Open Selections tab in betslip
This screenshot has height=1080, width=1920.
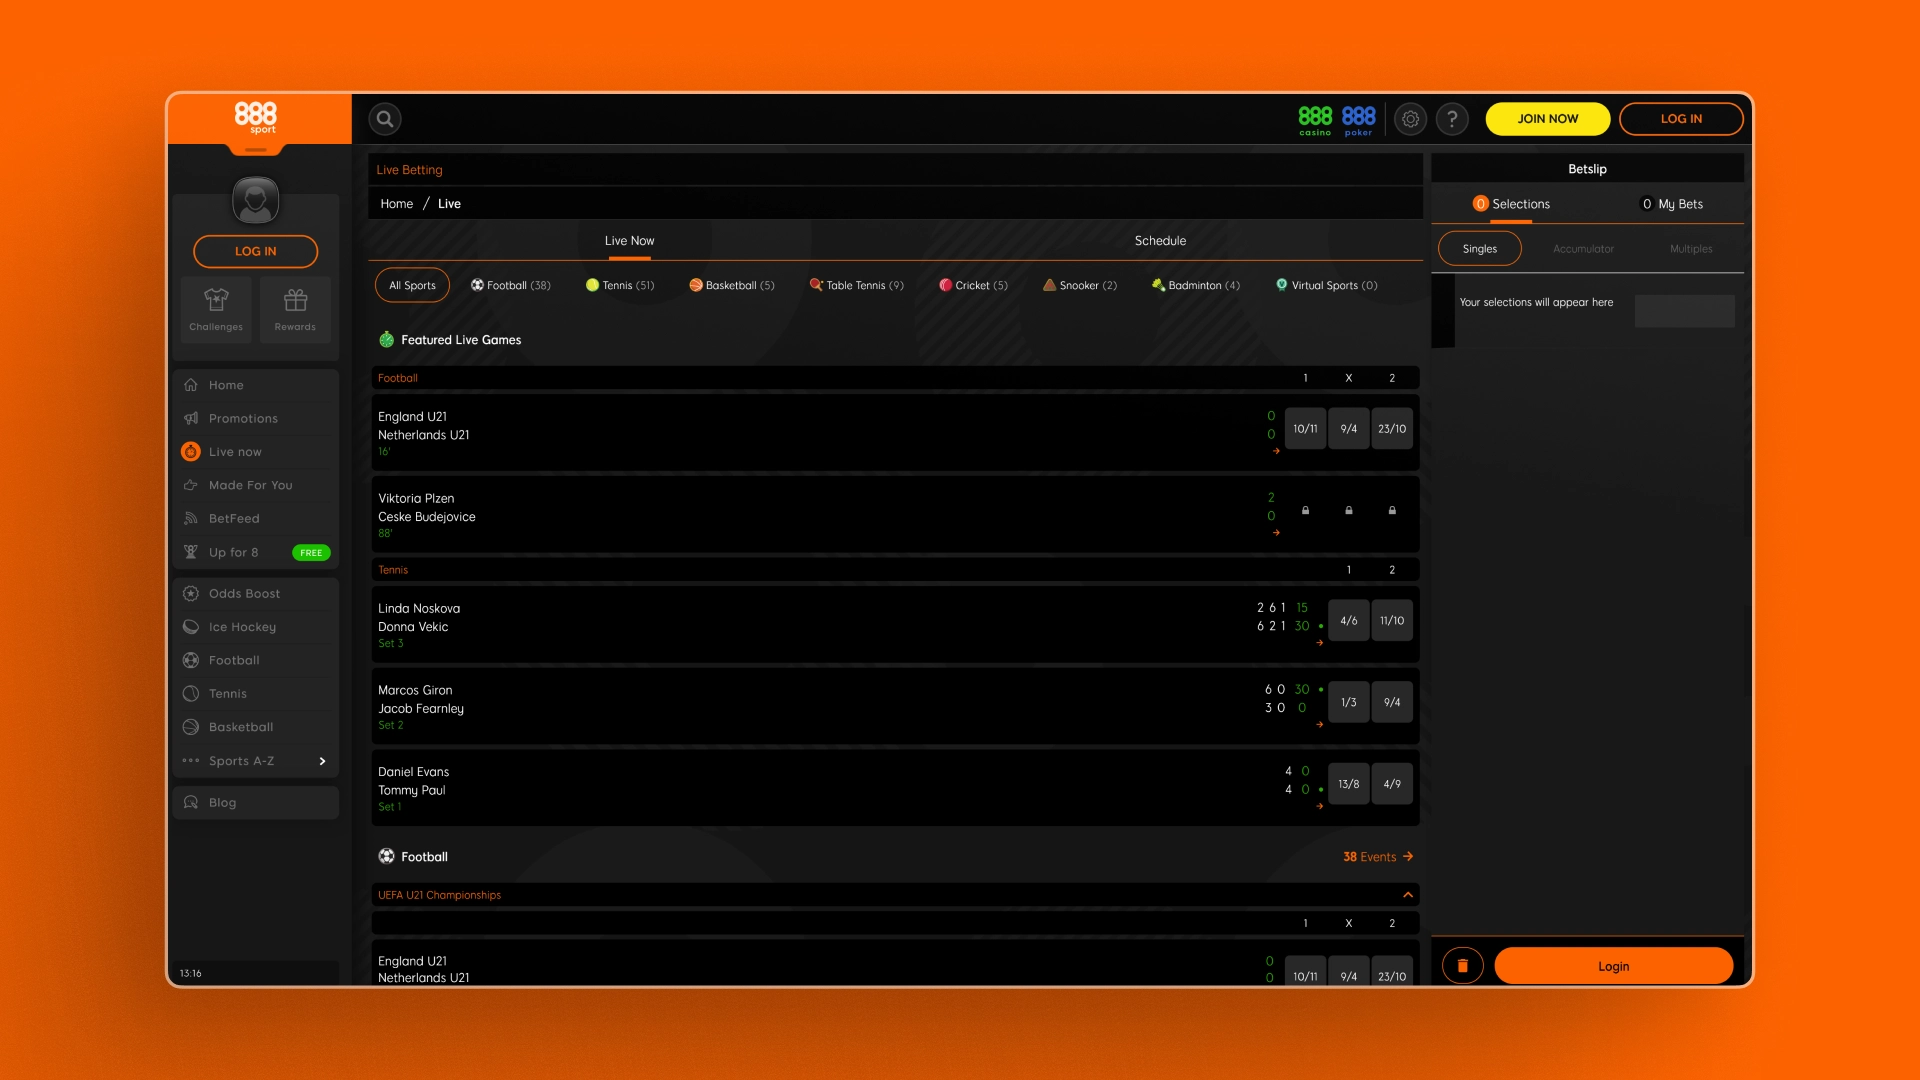tap(1511, 204)
